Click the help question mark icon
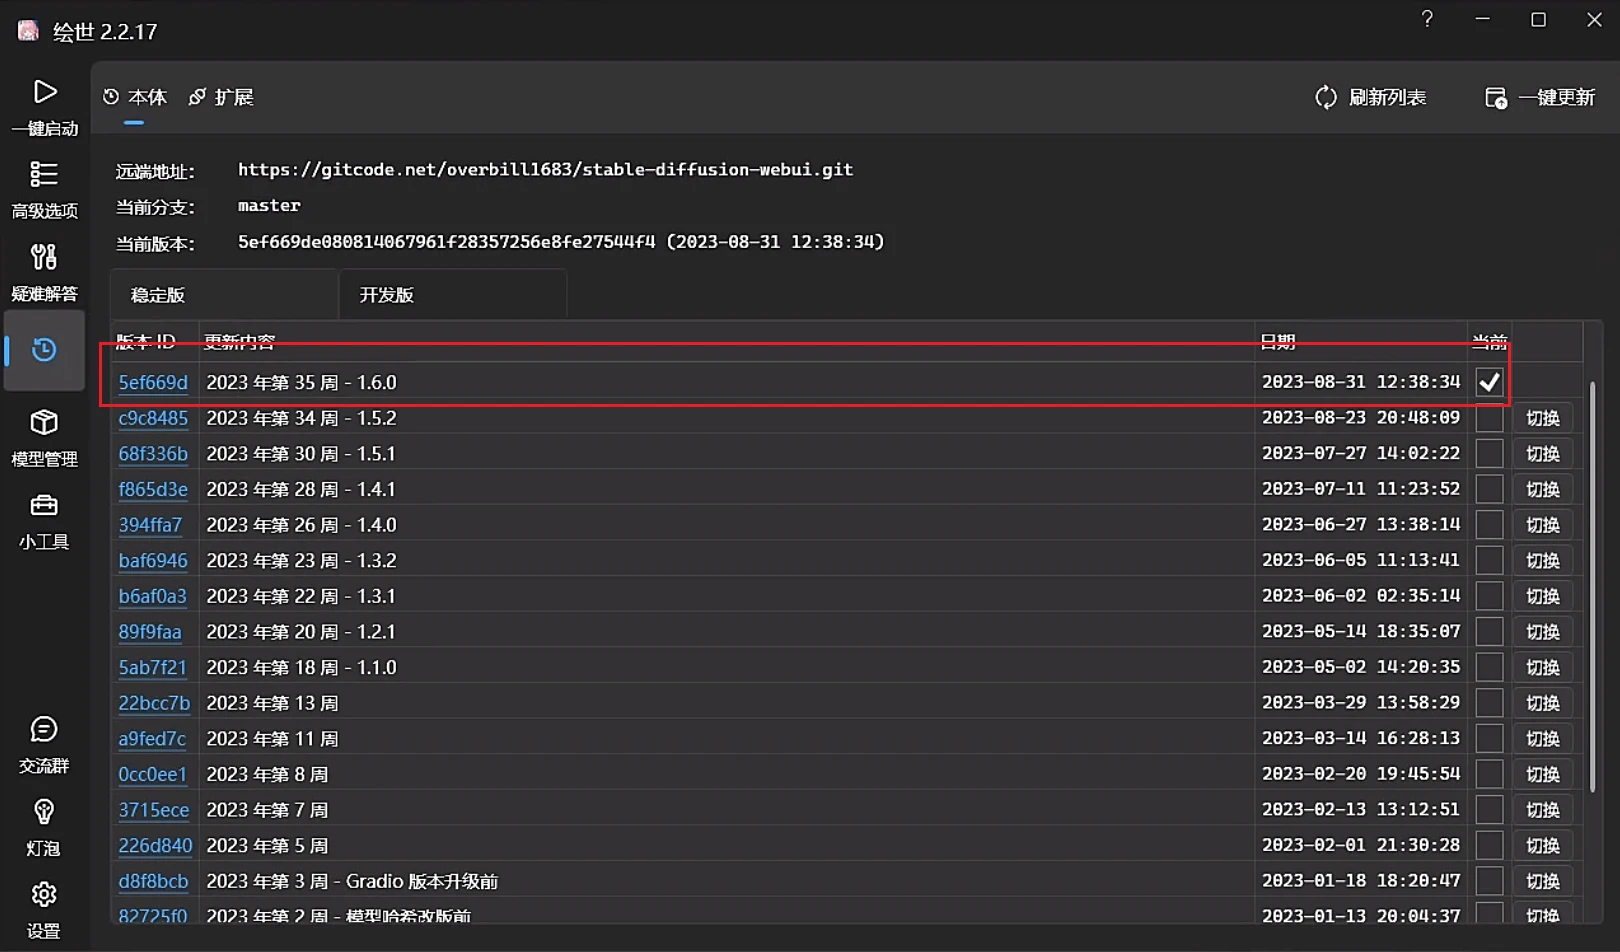Image resolution: width=1620 pixels, height=952 pixels. click(x=1427, y=19)
